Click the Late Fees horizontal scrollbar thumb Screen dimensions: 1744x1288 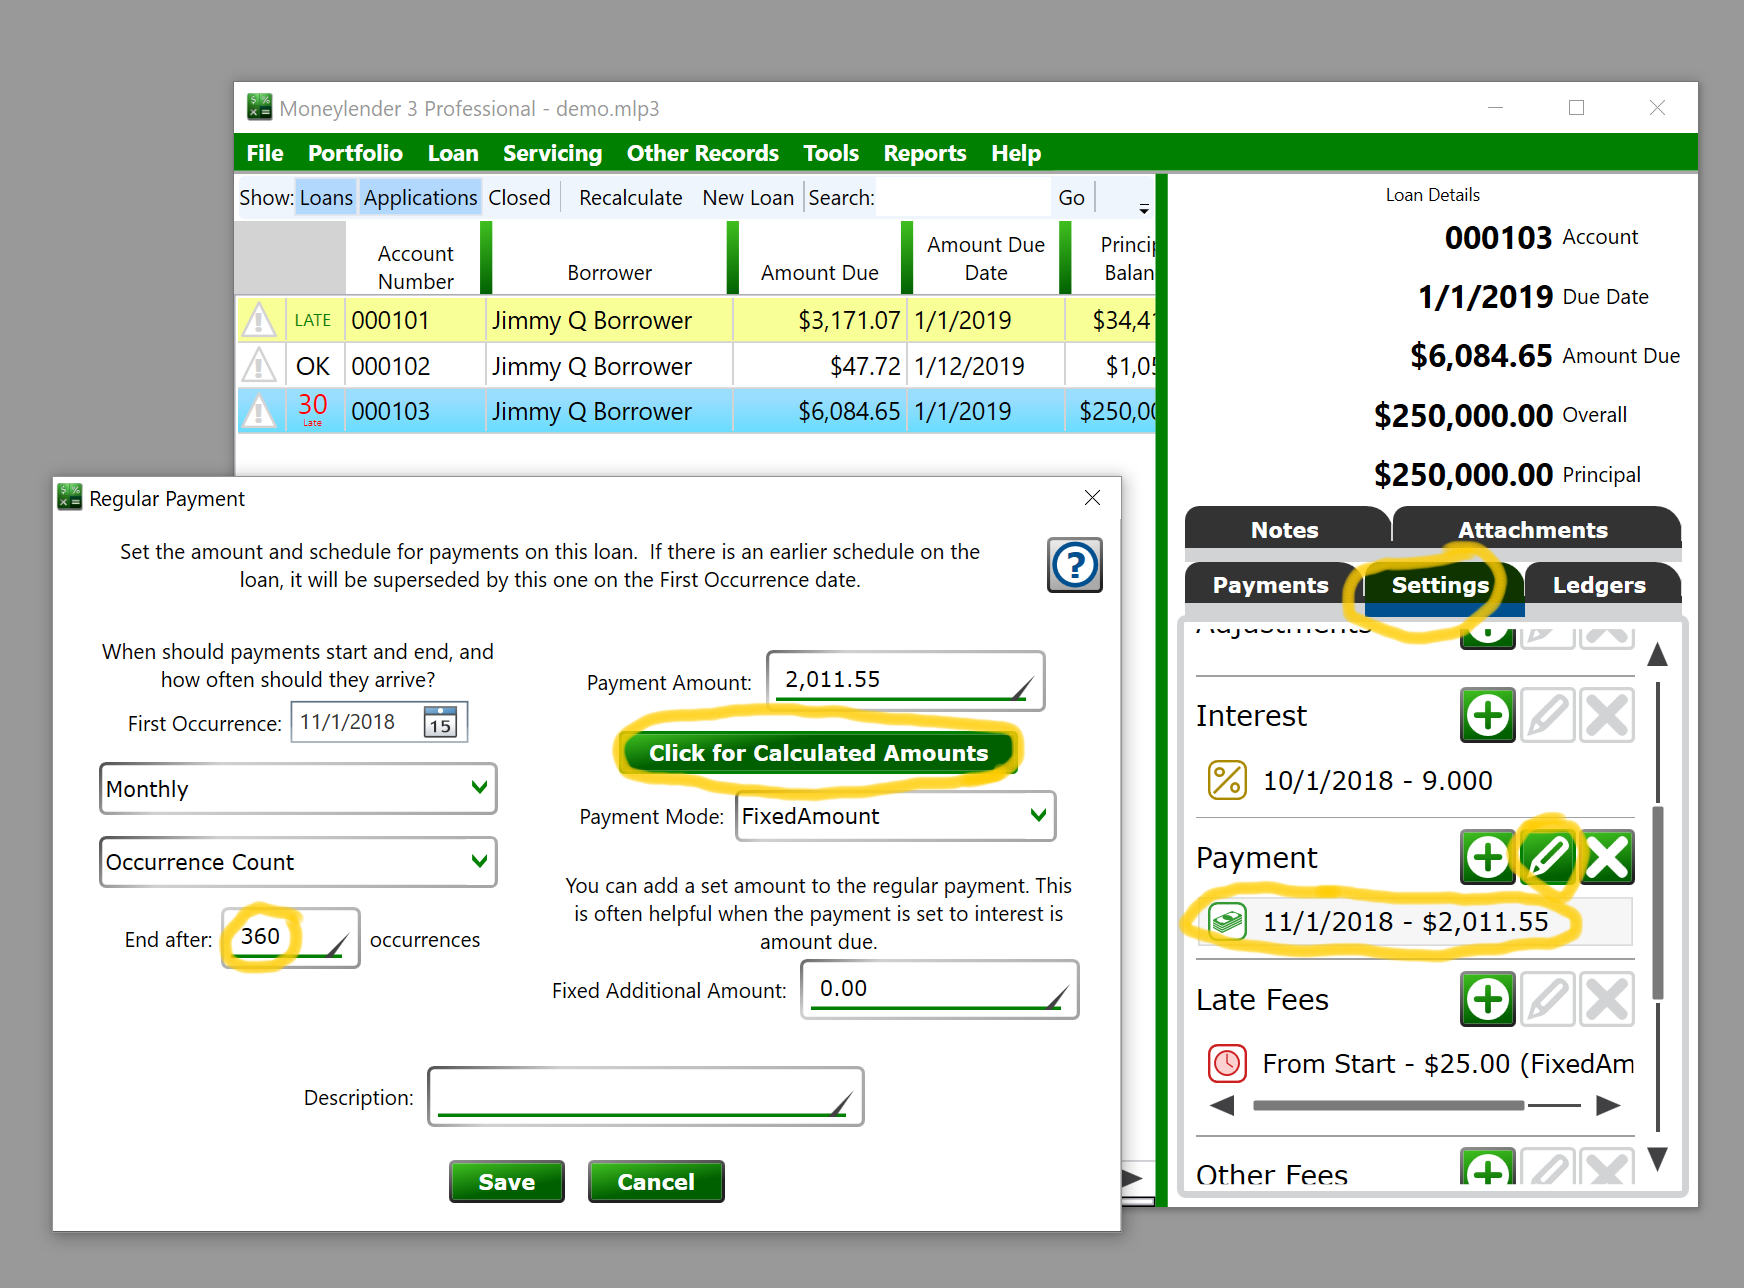pos(1388,1105)
